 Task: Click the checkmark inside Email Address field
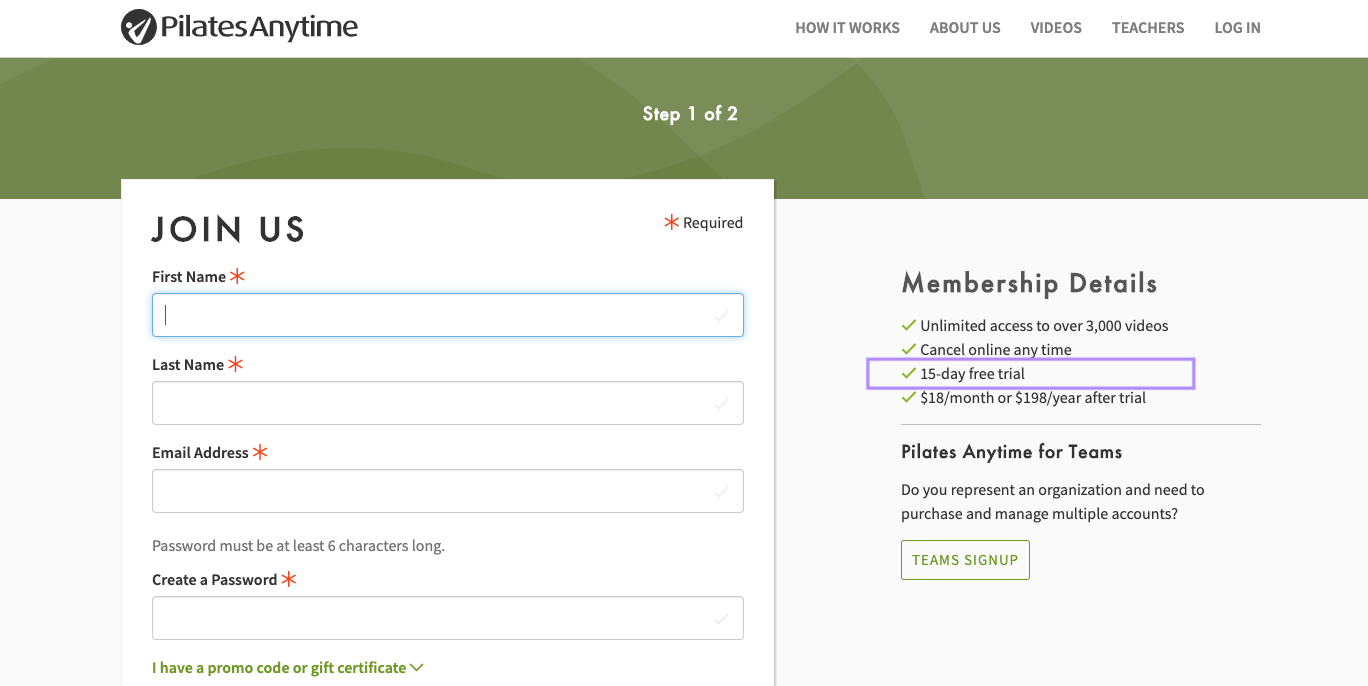click(720, 492)
